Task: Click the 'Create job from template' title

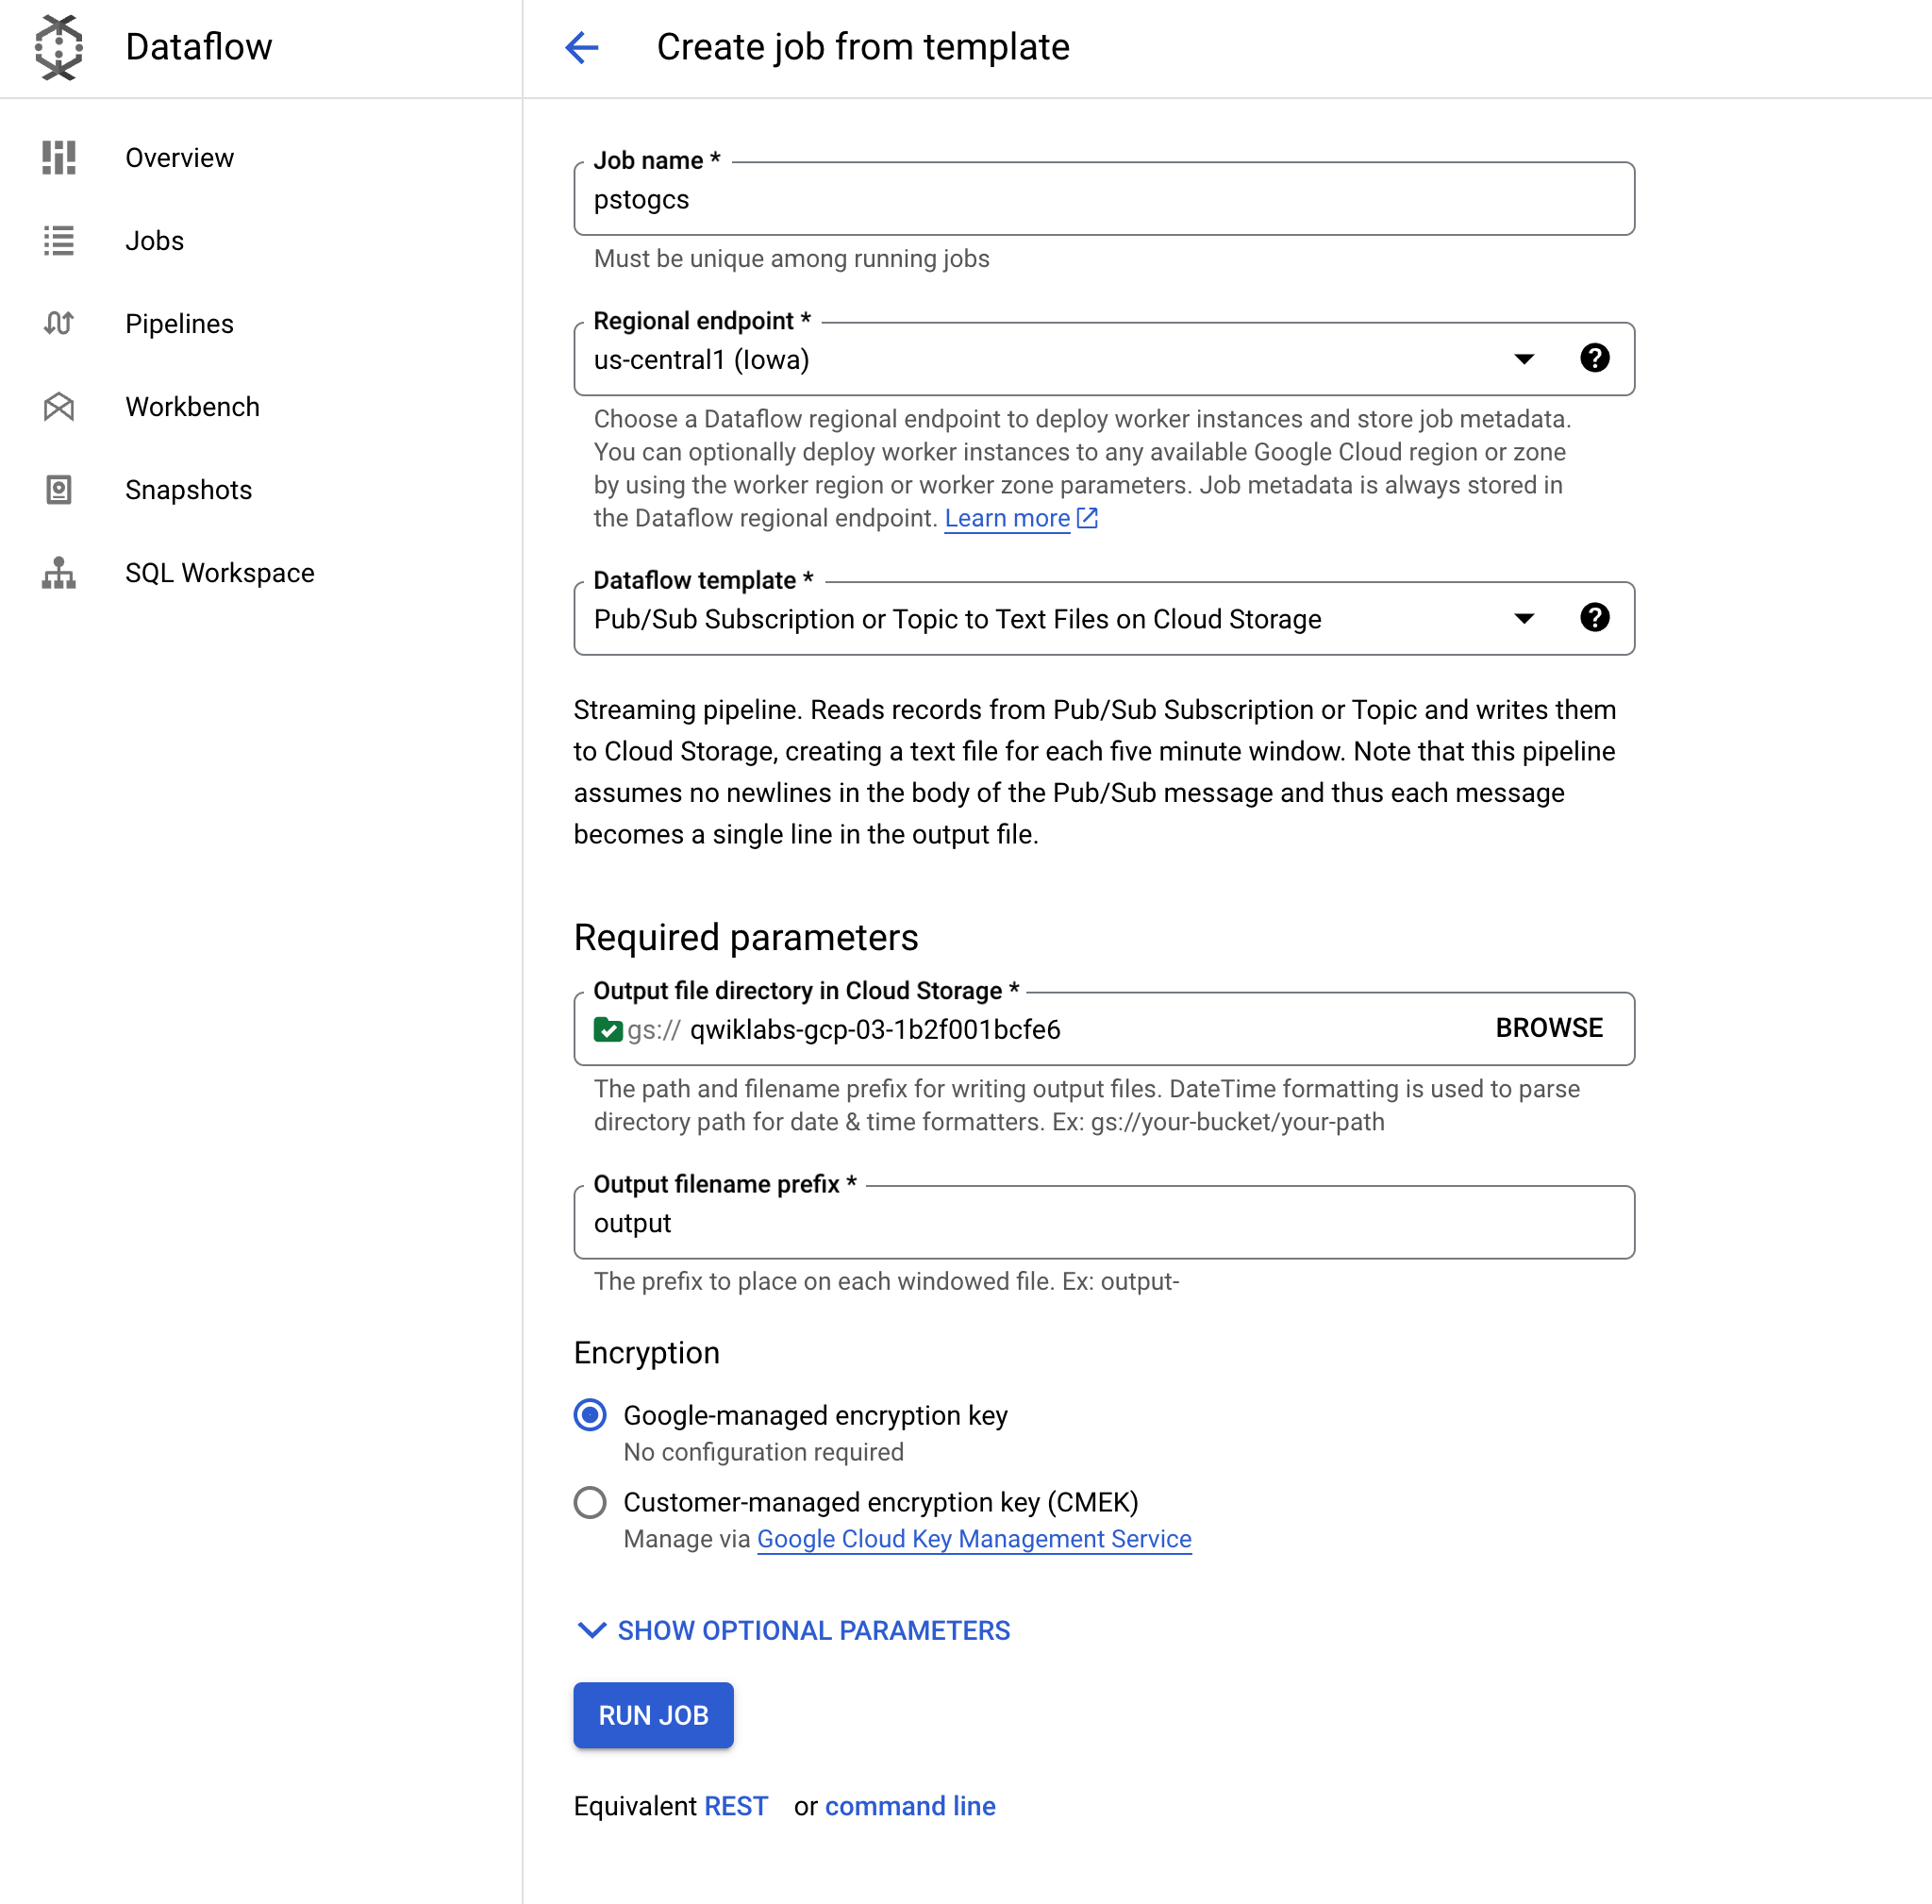Action: pos(863,47)
